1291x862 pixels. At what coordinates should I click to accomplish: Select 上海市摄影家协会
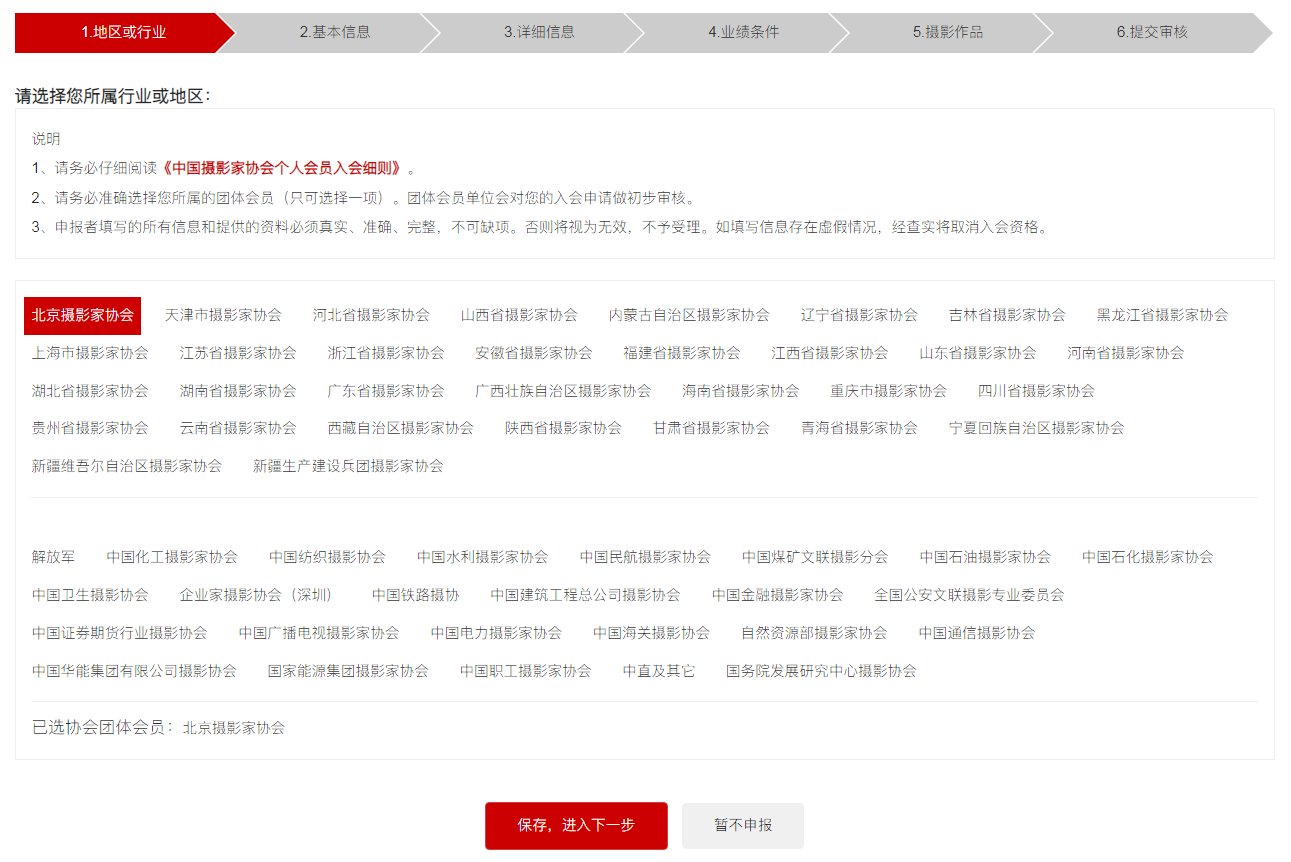[90, 353]
